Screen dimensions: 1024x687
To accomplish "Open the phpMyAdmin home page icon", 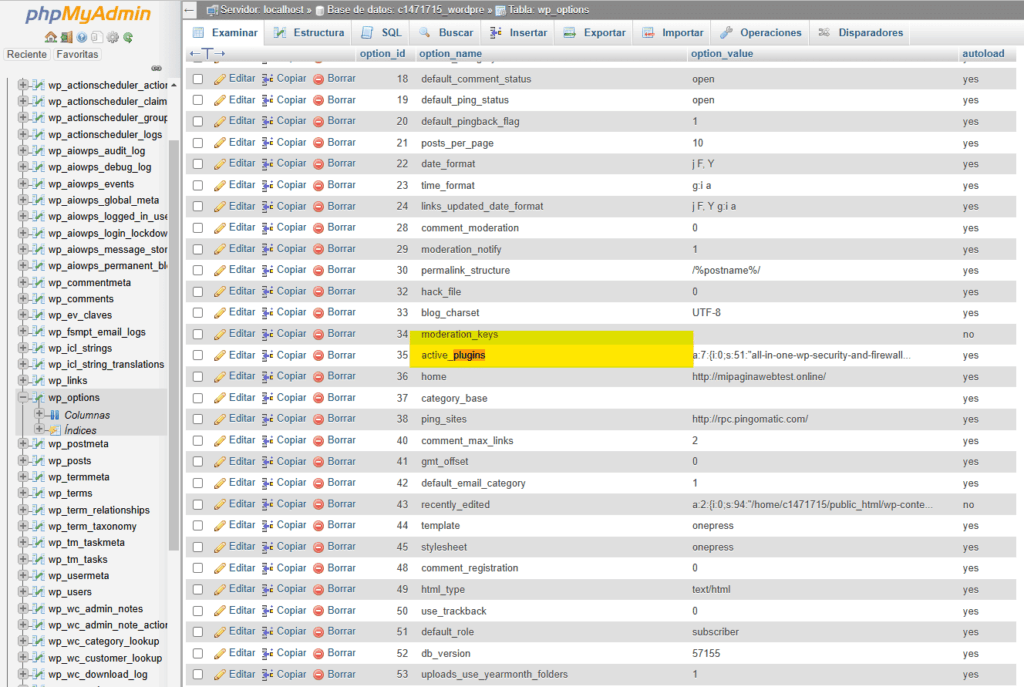I will click(51, 37).
